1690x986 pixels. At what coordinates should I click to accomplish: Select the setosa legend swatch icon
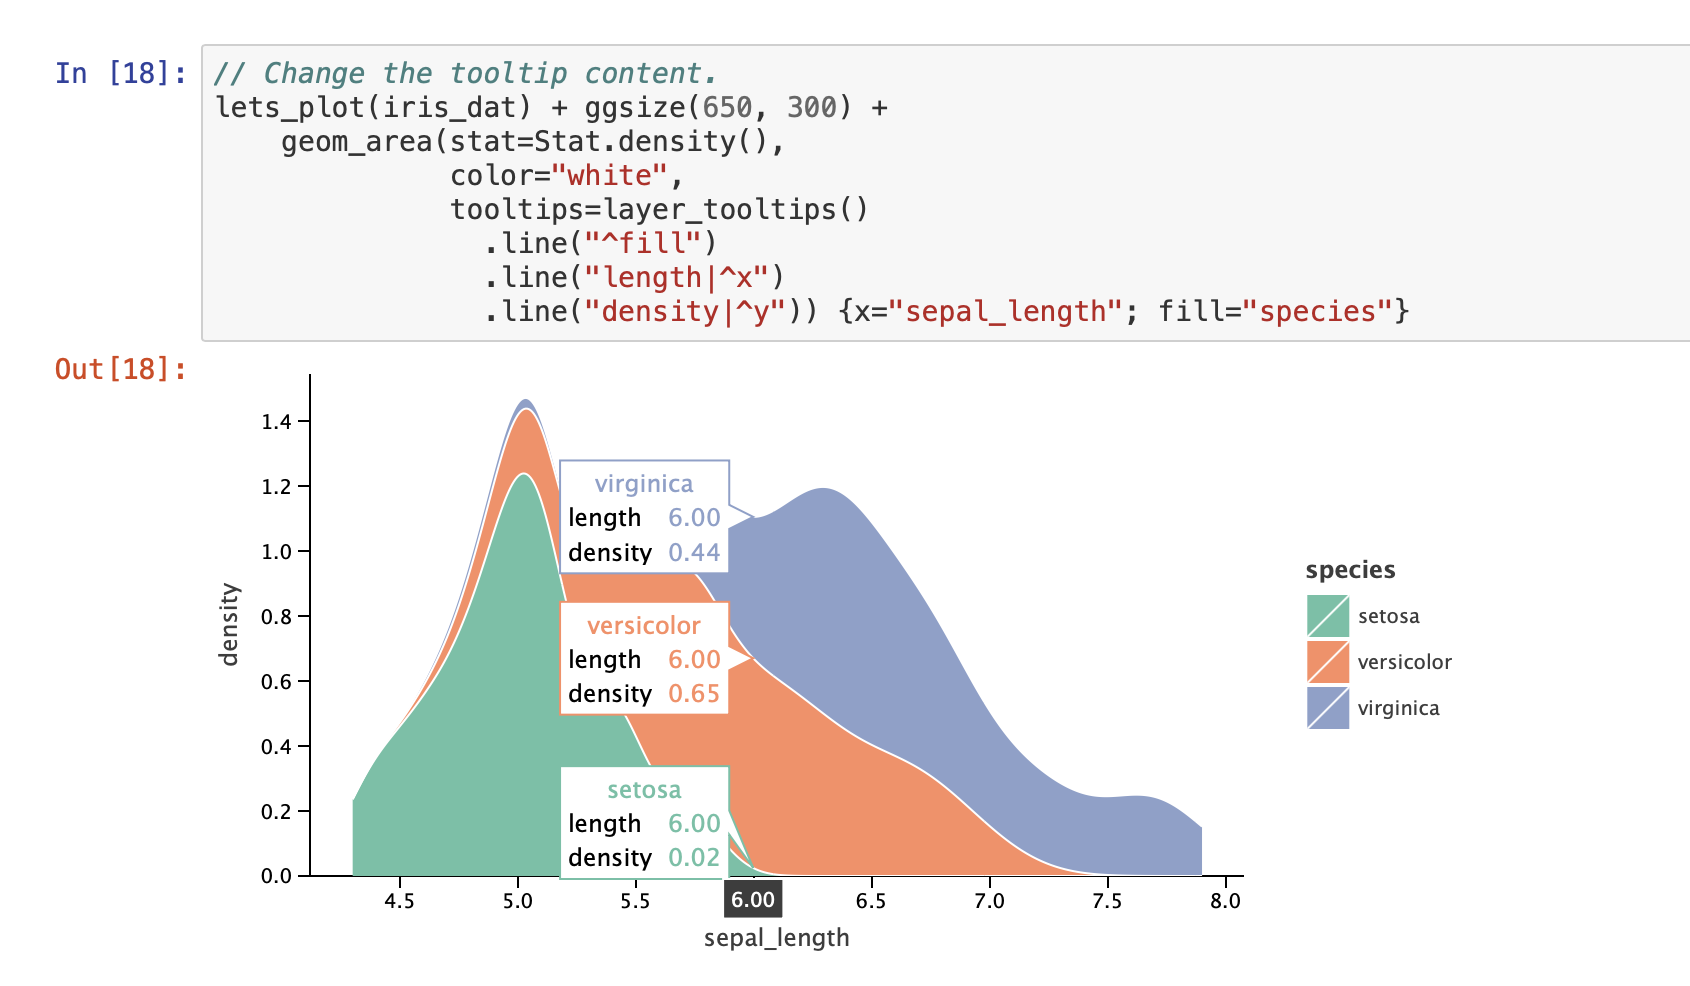tap(1327, 616)
